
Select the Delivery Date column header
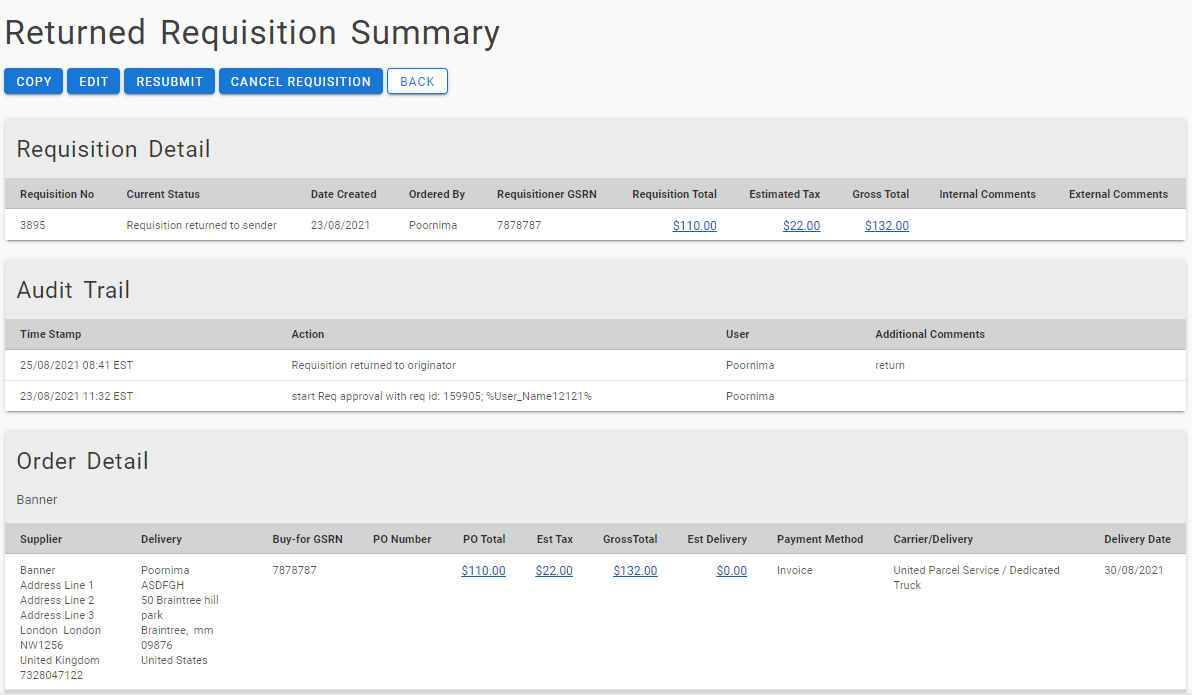click(x=1137, y=539)
